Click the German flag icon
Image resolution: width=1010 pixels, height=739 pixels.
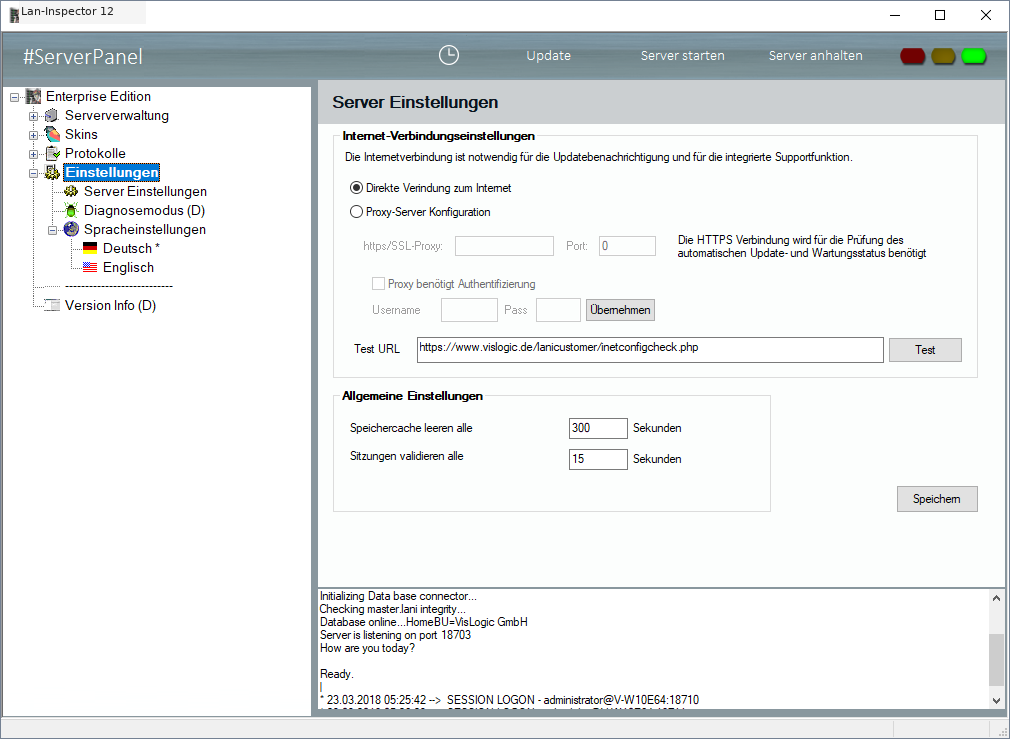90,248
